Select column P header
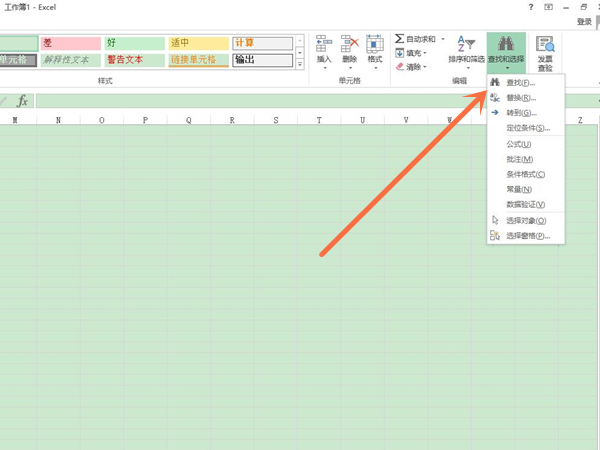The width and height of the screenshot is (600, 450). point(146,121)
